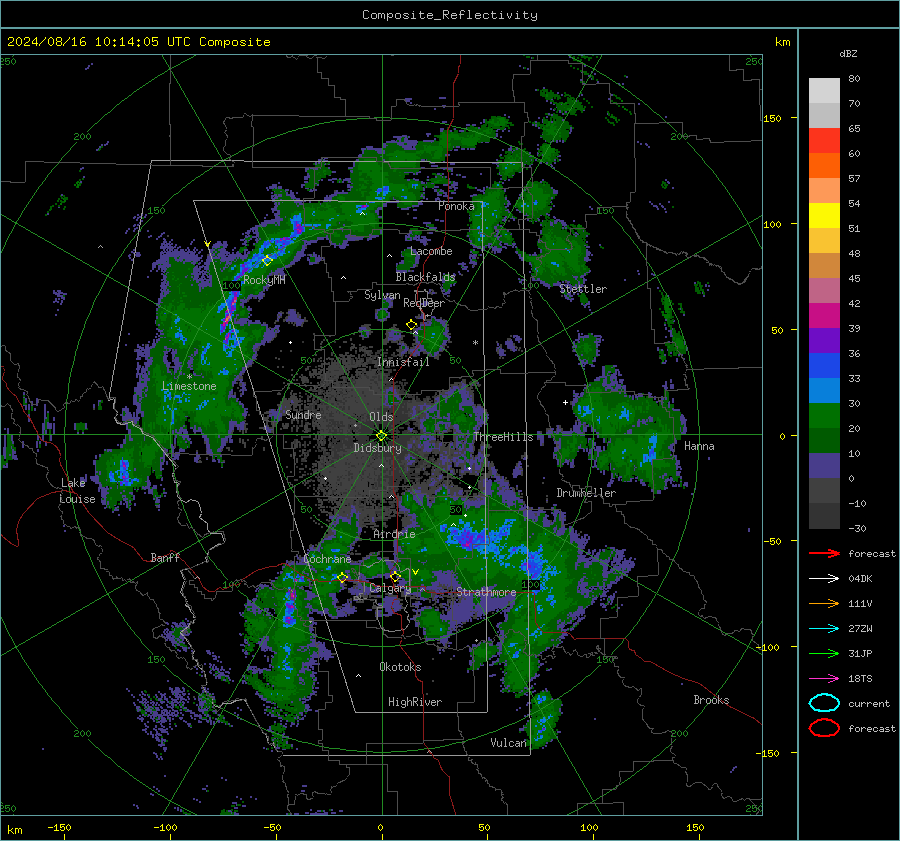
Task: Click the Okotoks town label
Action: click(x=400, y=666)
